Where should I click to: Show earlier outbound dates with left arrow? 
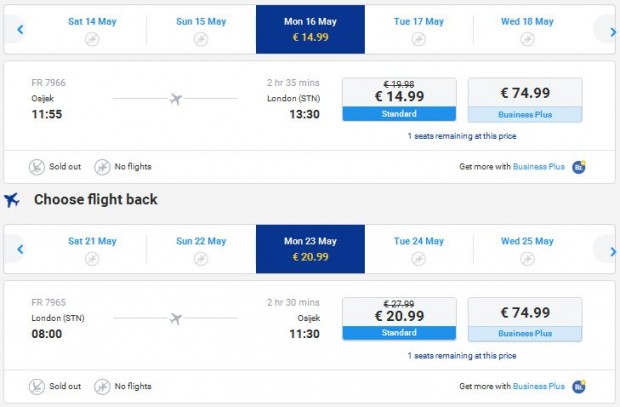(20, 30)
